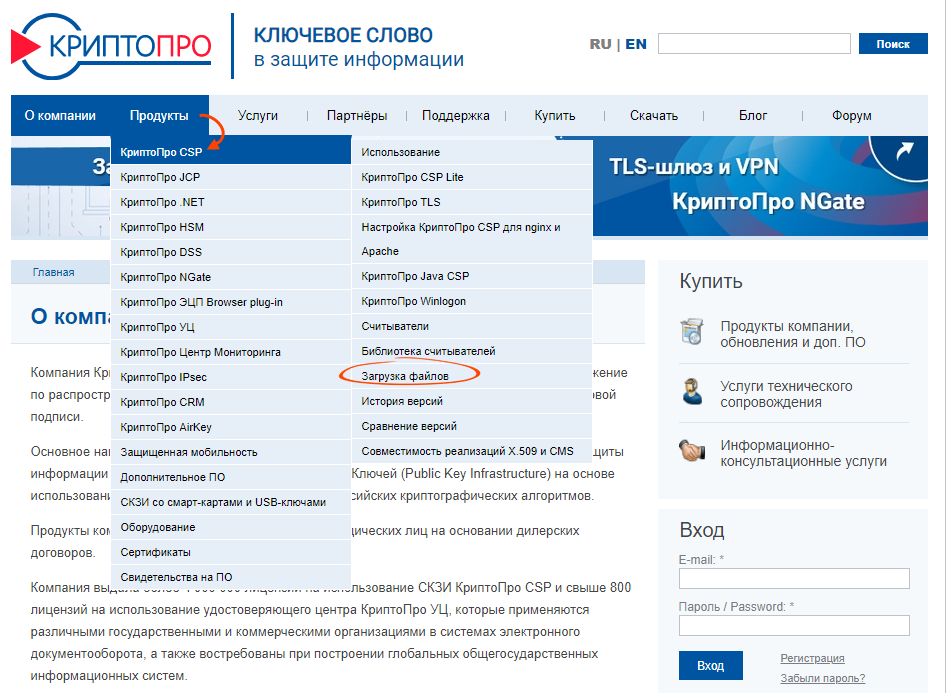
Task: Select КриптоПро JCP menu item
Action: [231, 177]
